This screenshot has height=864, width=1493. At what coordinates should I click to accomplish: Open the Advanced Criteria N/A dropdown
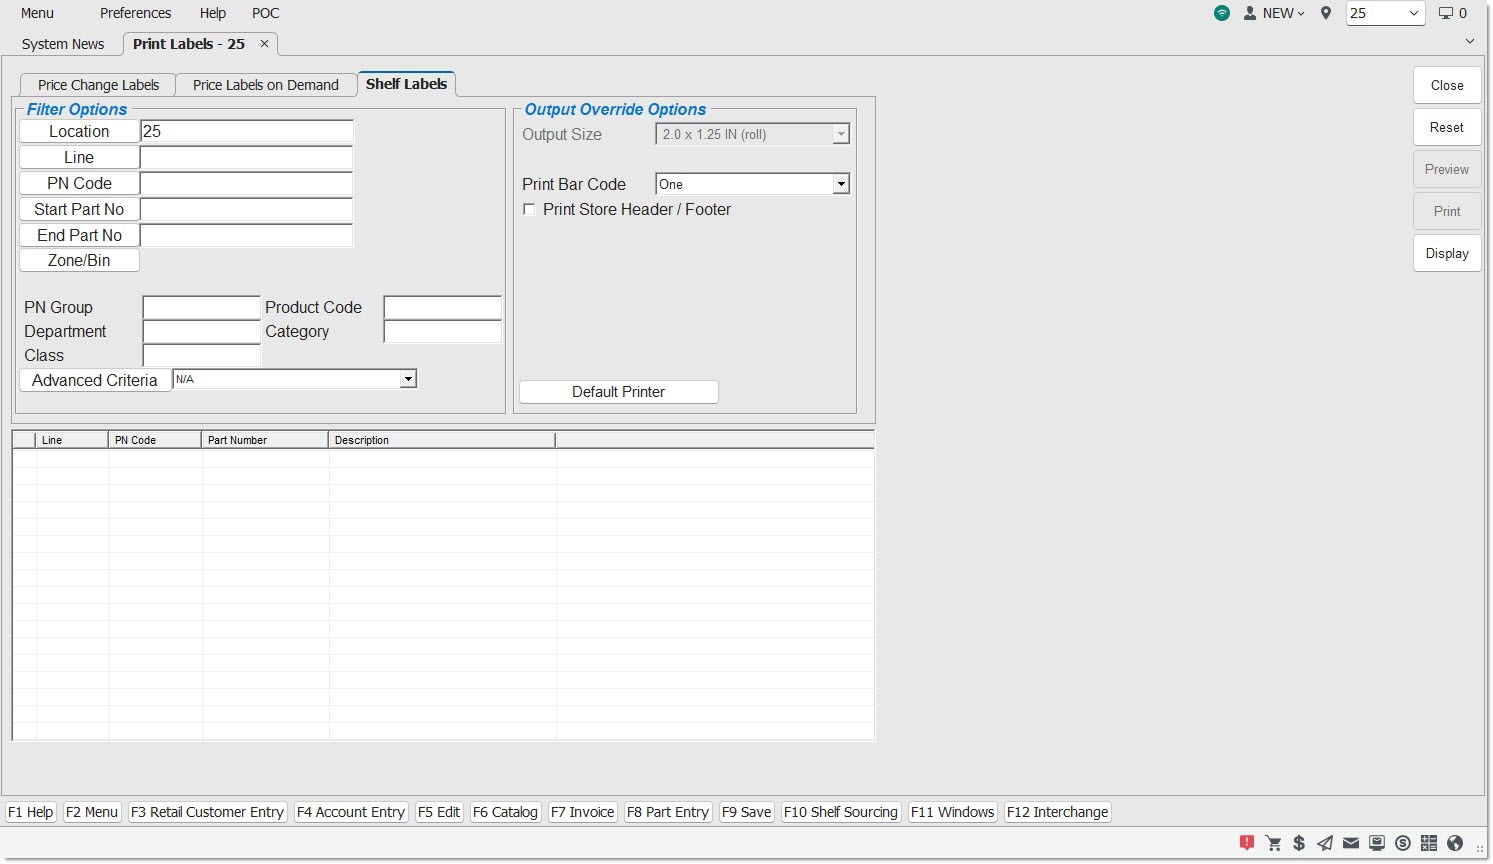(407, 379)
